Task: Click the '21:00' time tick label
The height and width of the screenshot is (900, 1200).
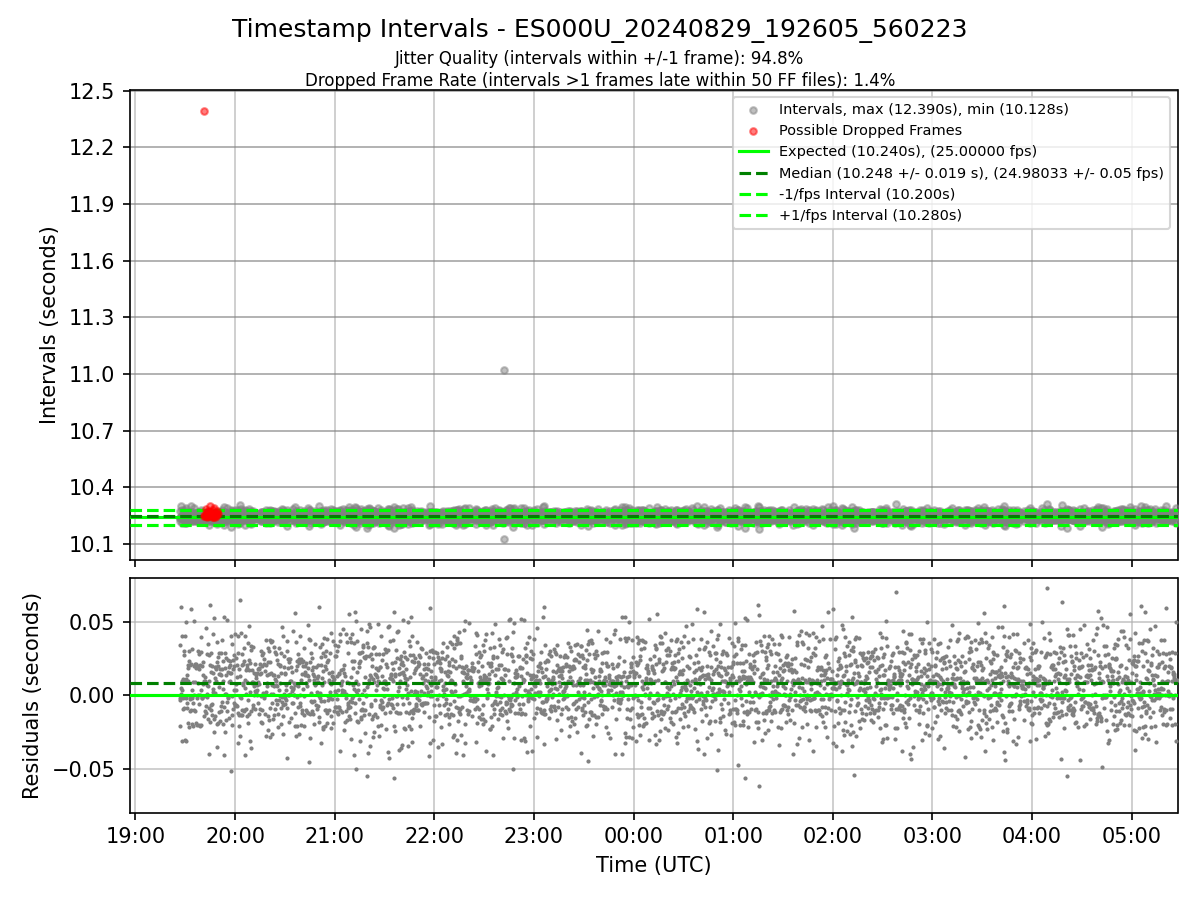Action: click(334, 835)
